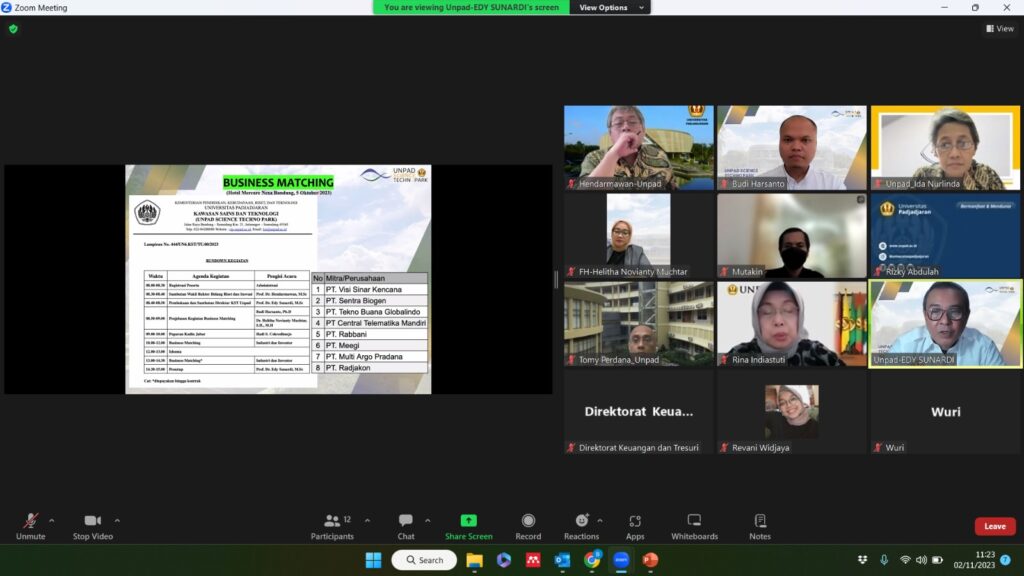Select Hendarmawan-Unpad video tile
The width and height of the screenshot is (1024, 576).
coord(639,148)
